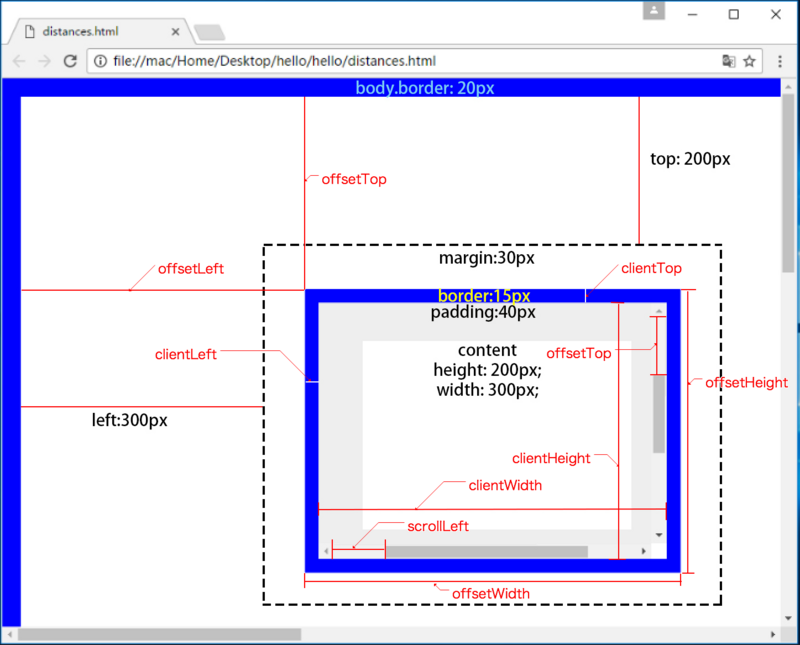Click the word 'content' in the inner box
The image size is (800, 645).
(x=487, y=351)
